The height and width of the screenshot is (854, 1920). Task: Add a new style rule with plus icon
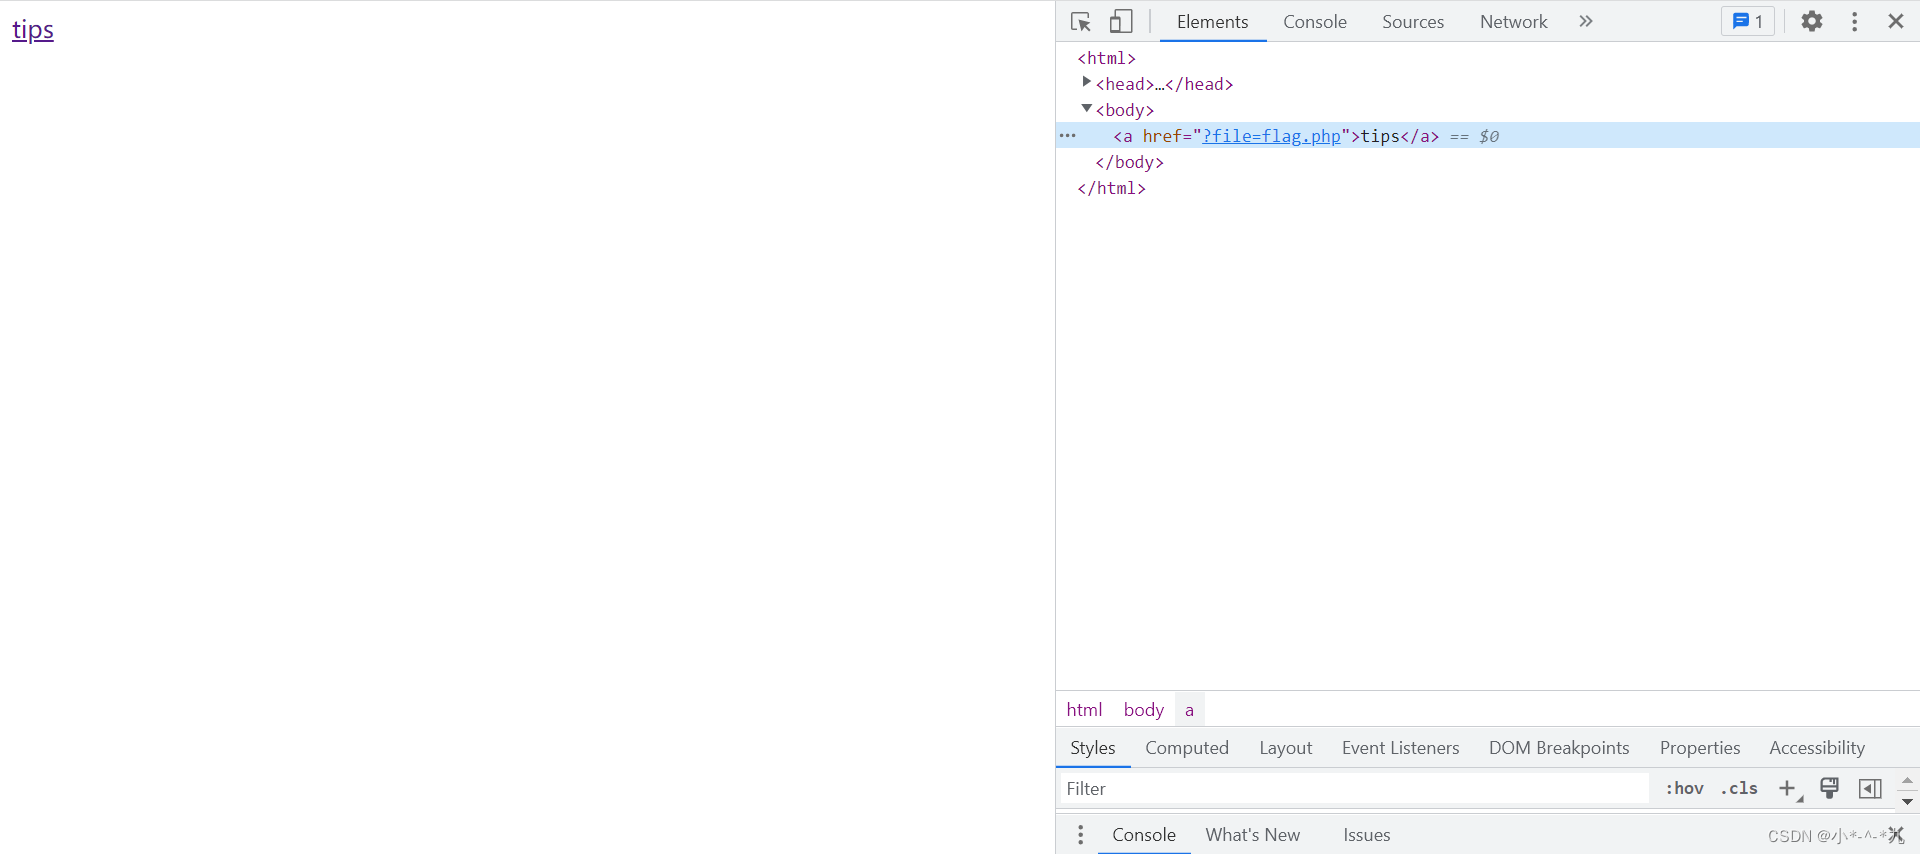tap(1788, 789)
